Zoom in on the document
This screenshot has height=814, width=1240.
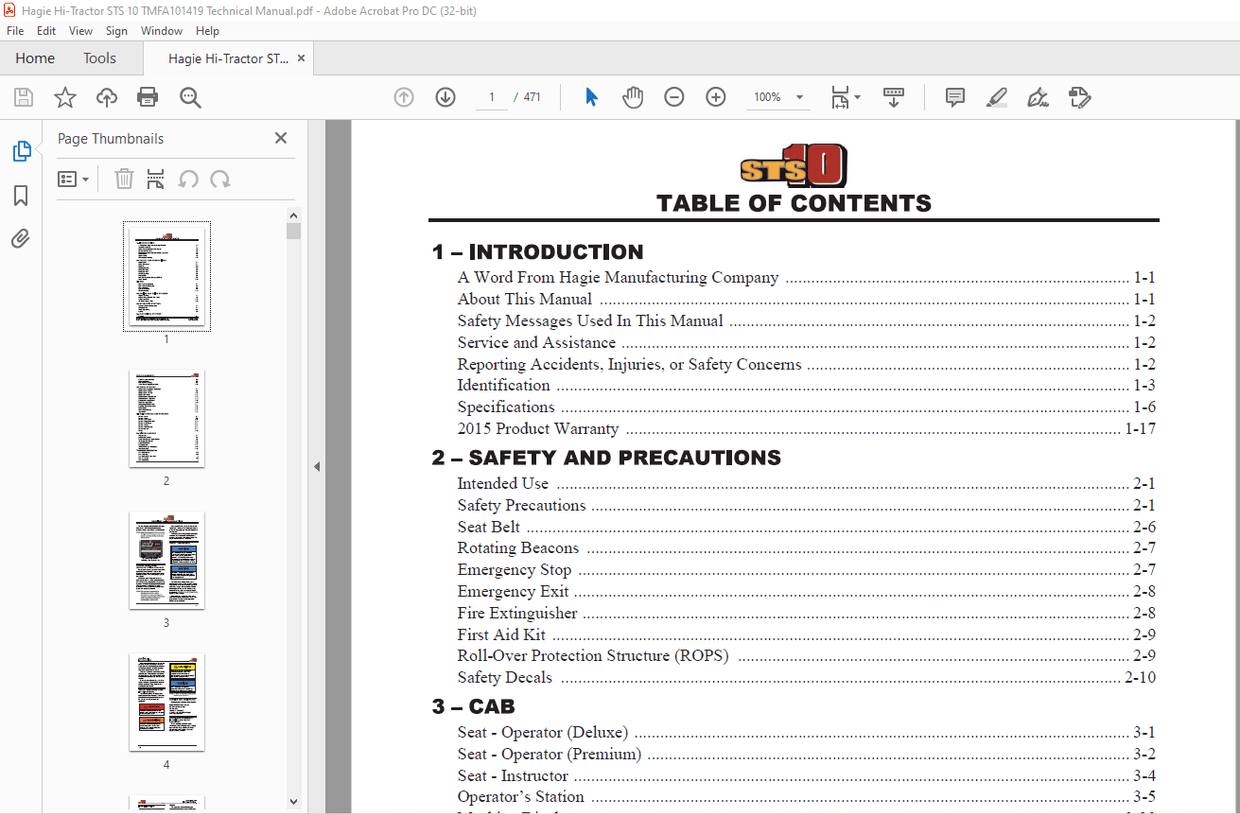tap(715, 97)
